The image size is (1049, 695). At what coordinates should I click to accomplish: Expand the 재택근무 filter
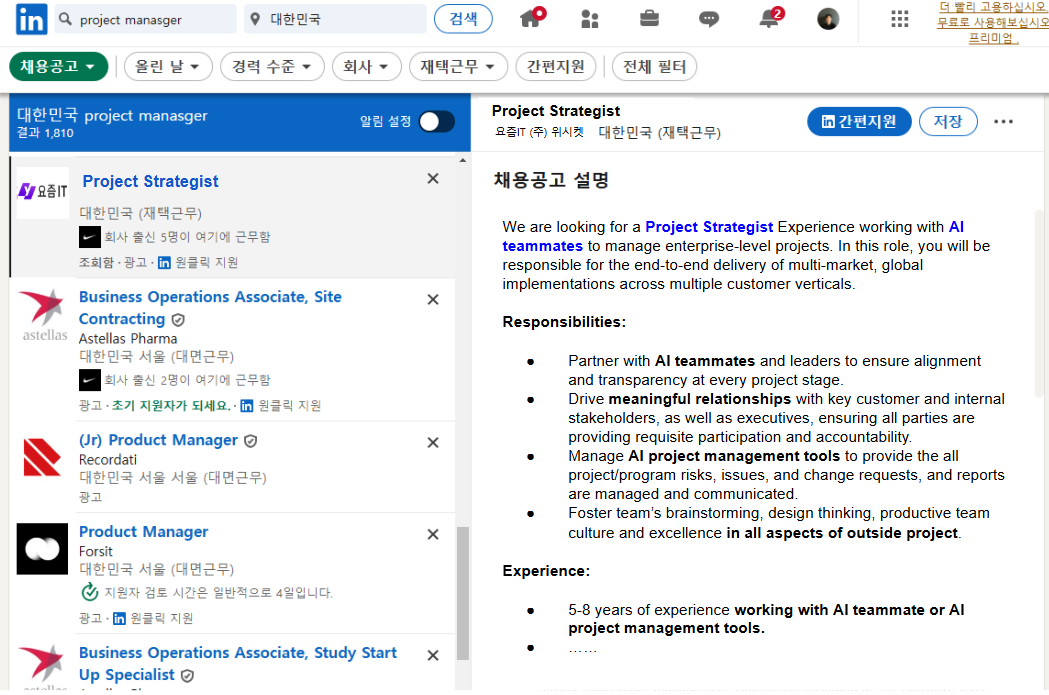458,66
